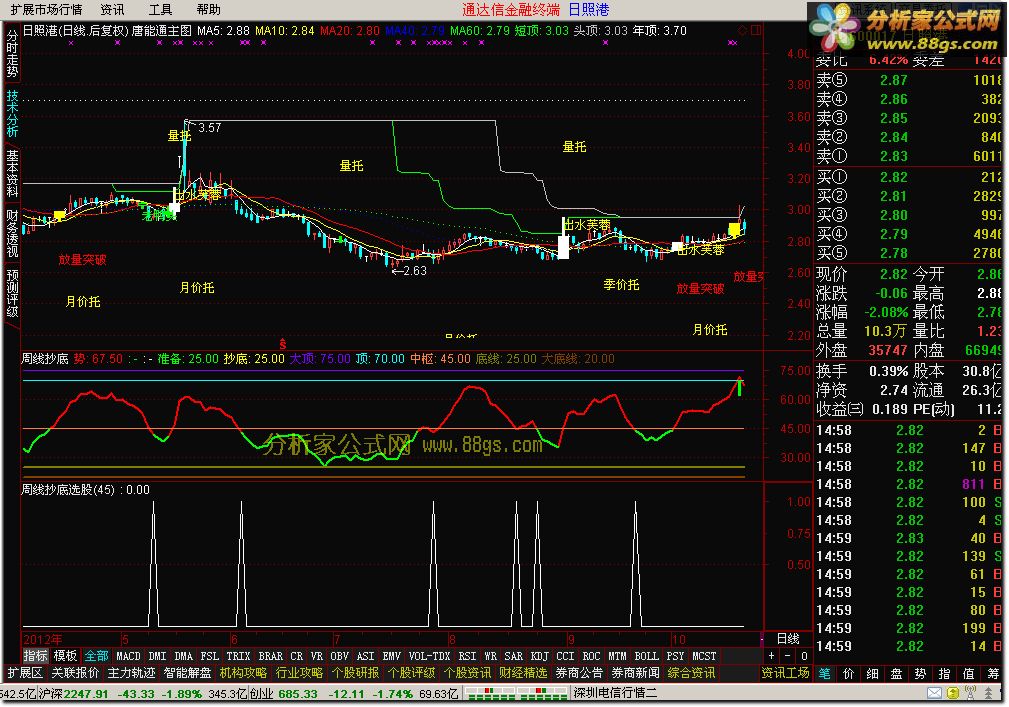Open the 财务透视 side tab
Viewport: 1009px width, 707px height.
[x=12, y=233]
